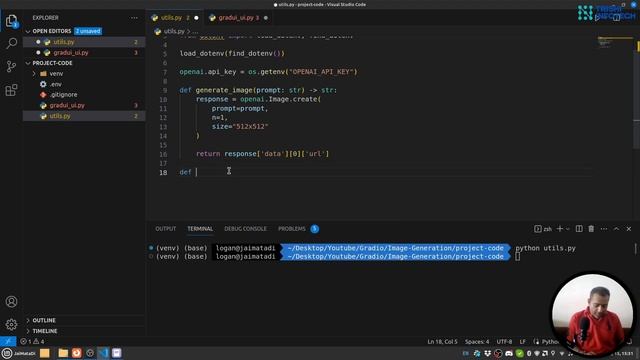Click the unsaved dot on gradui_ui.py tab
The image size is (640, 360).
click(x=266, y=18)
